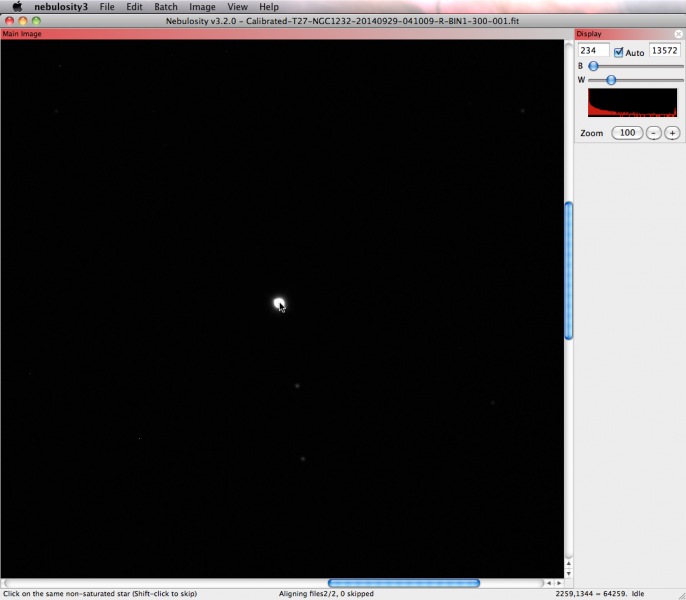
Task: Click the W white-point slider handle
Action: pyautogui.click(x=611, y=80)
